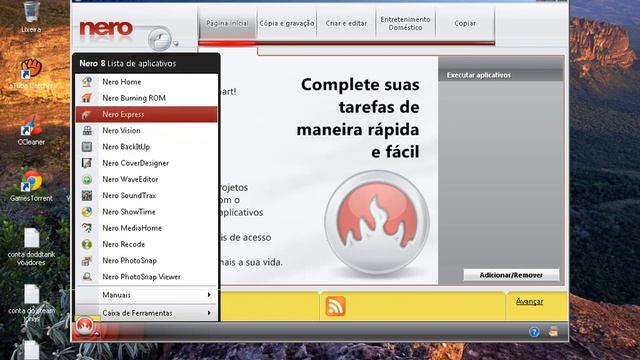Switch to the Entretenimento Doméstico tab

tap(405, 23)
